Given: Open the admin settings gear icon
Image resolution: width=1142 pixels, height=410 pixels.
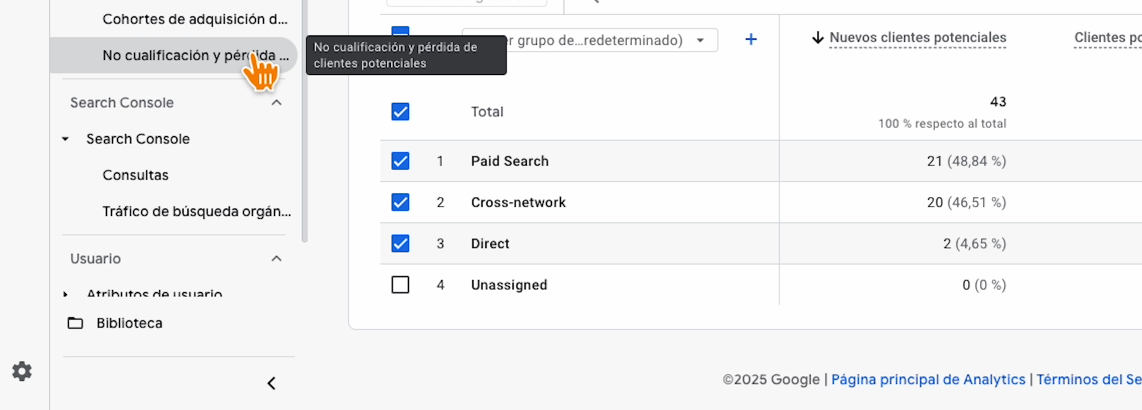Looking at the screenshot, I should [x=22, y=371].
